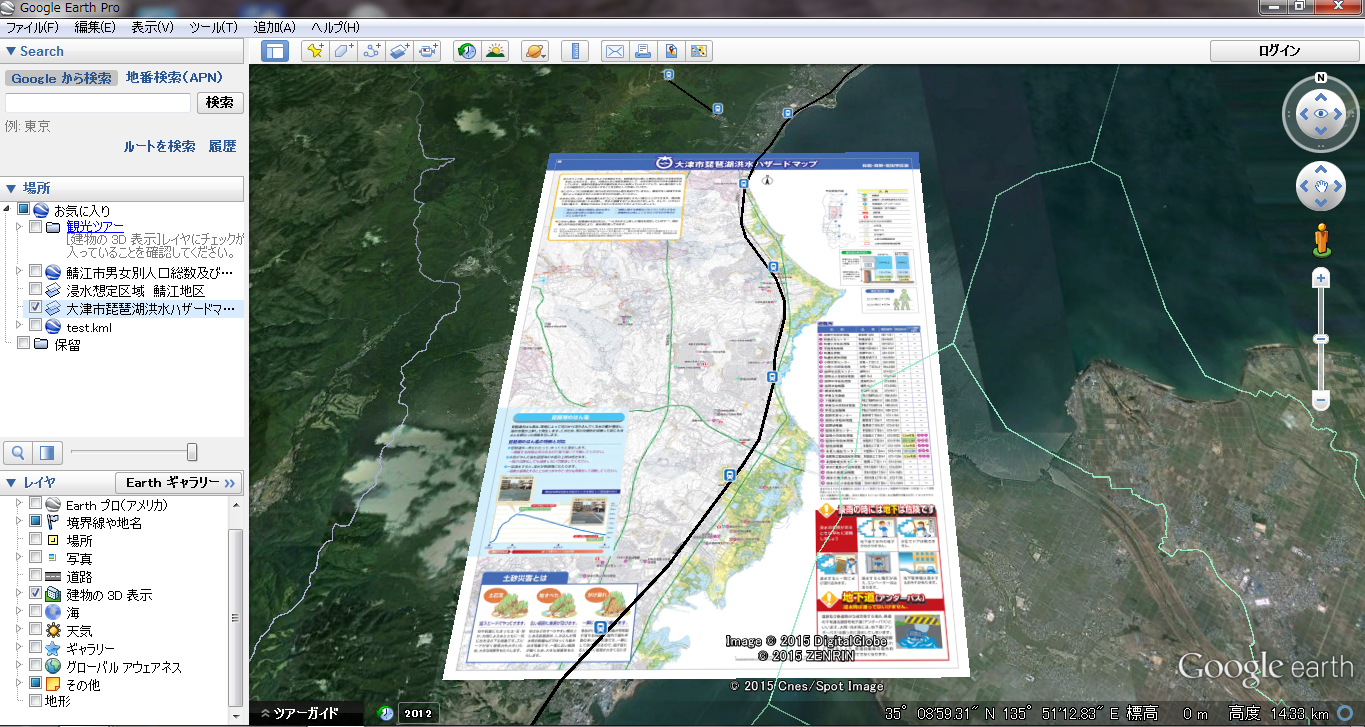
Task: Select the Add Path tool
Action: pos(372,51)
